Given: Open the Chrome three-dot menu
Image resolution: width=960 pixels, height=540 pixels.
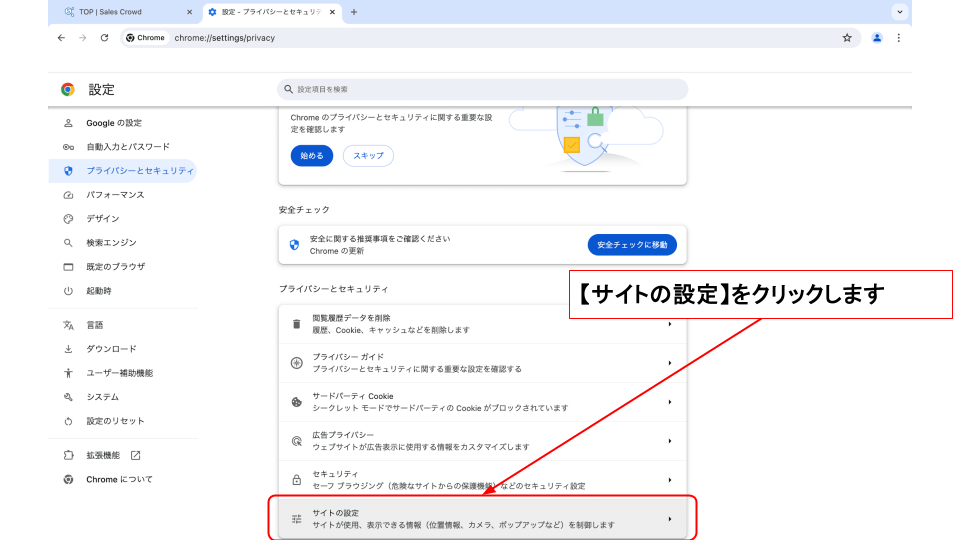Looking at the screenshot, I should 899,38.
